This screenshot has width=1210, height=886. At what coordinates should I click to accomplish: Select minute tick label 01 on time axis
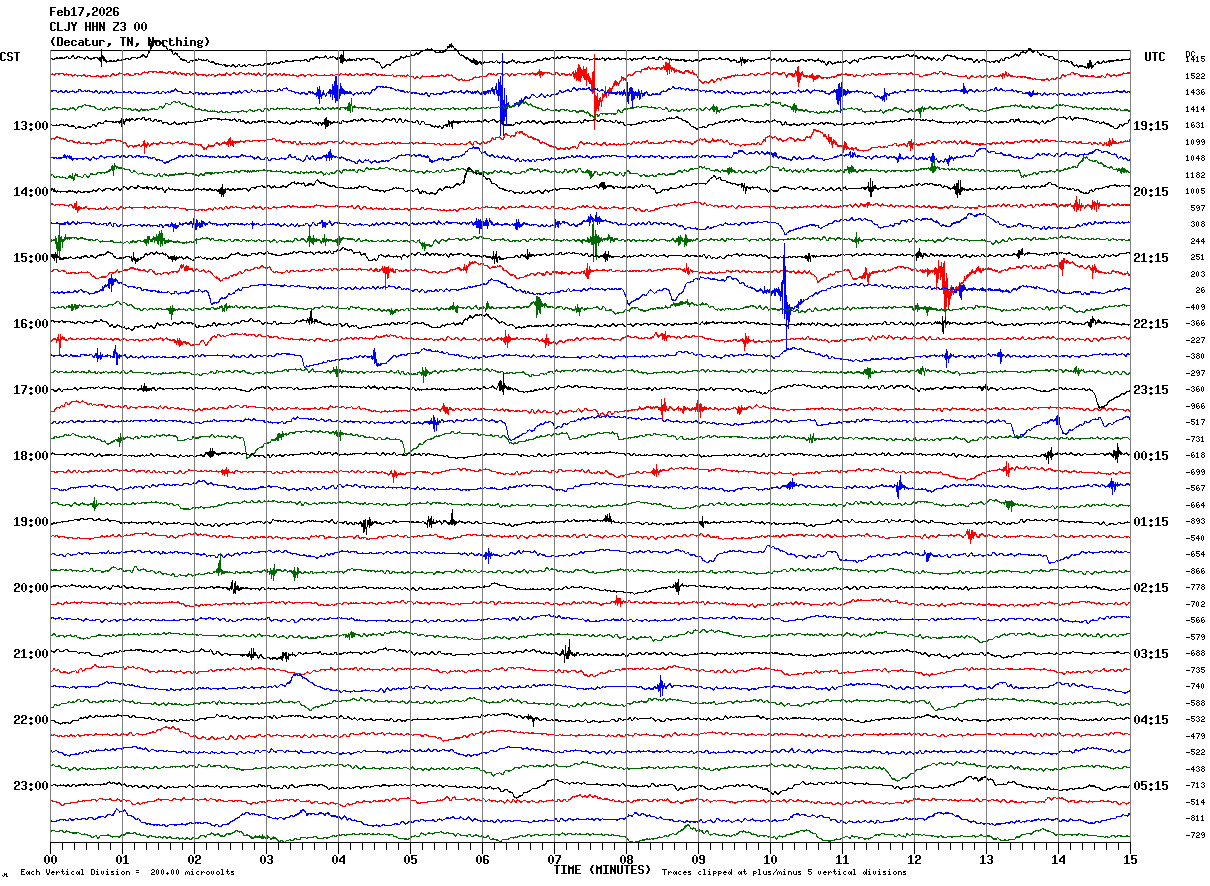pos(122,859)
